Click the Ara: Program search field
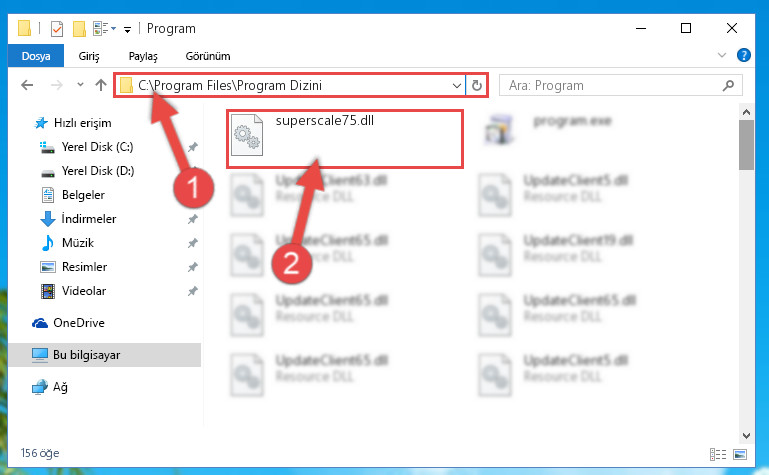Image resolution: width=769 pixels, height=475 pixels. tap(611, 86)
